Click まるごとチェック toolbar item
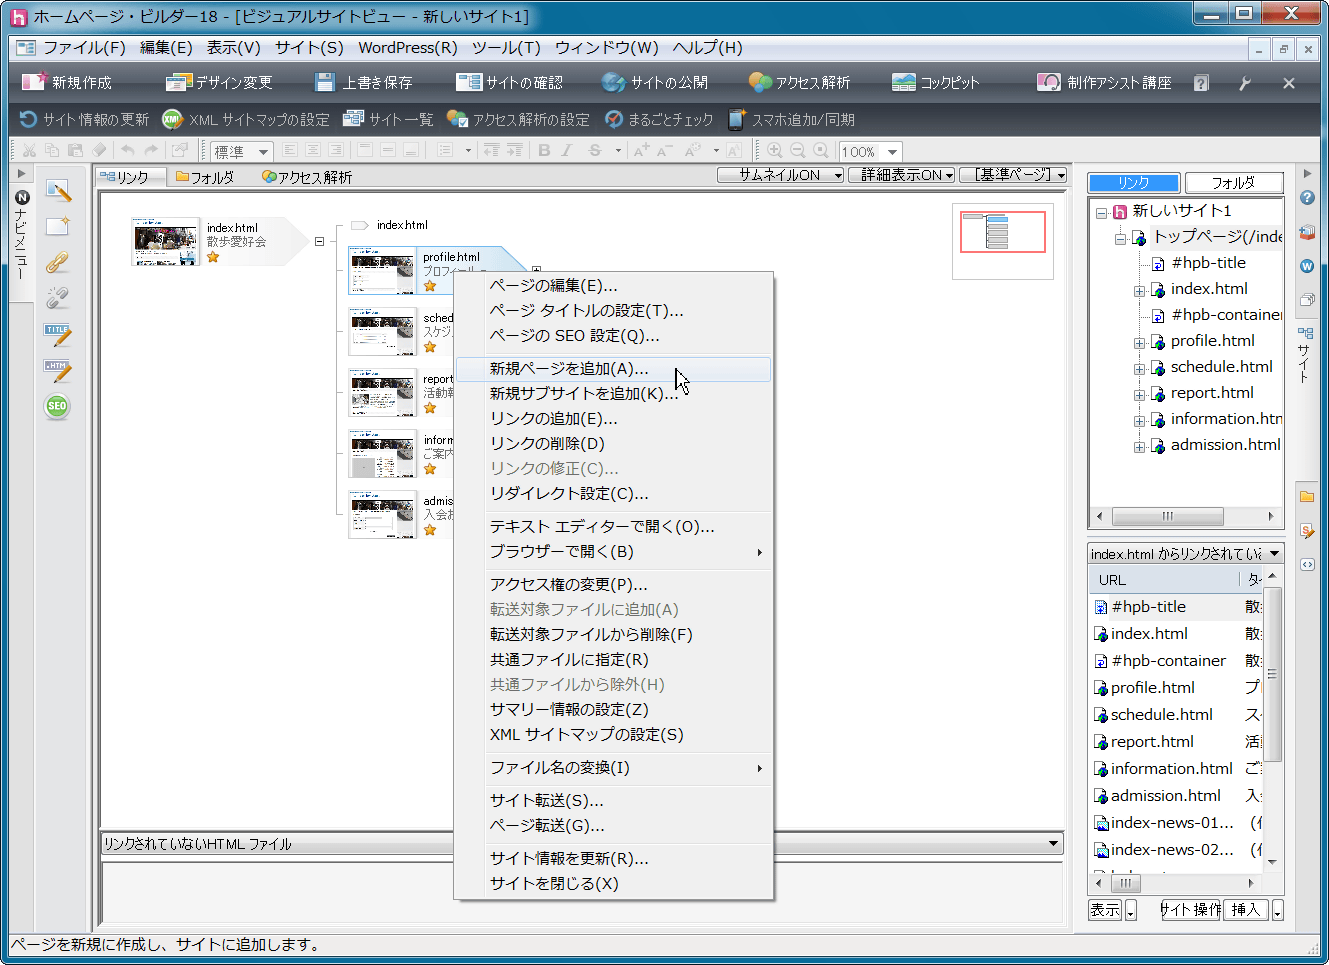This screenshot has height=965, width=1329. click(x=659, y=120)
